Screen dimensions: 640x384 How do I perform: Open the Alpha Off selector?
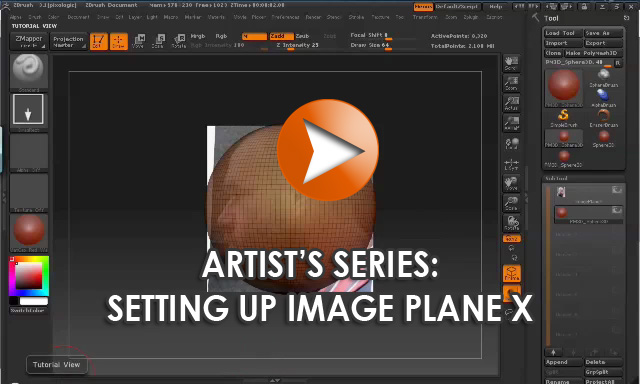(29, 153)
